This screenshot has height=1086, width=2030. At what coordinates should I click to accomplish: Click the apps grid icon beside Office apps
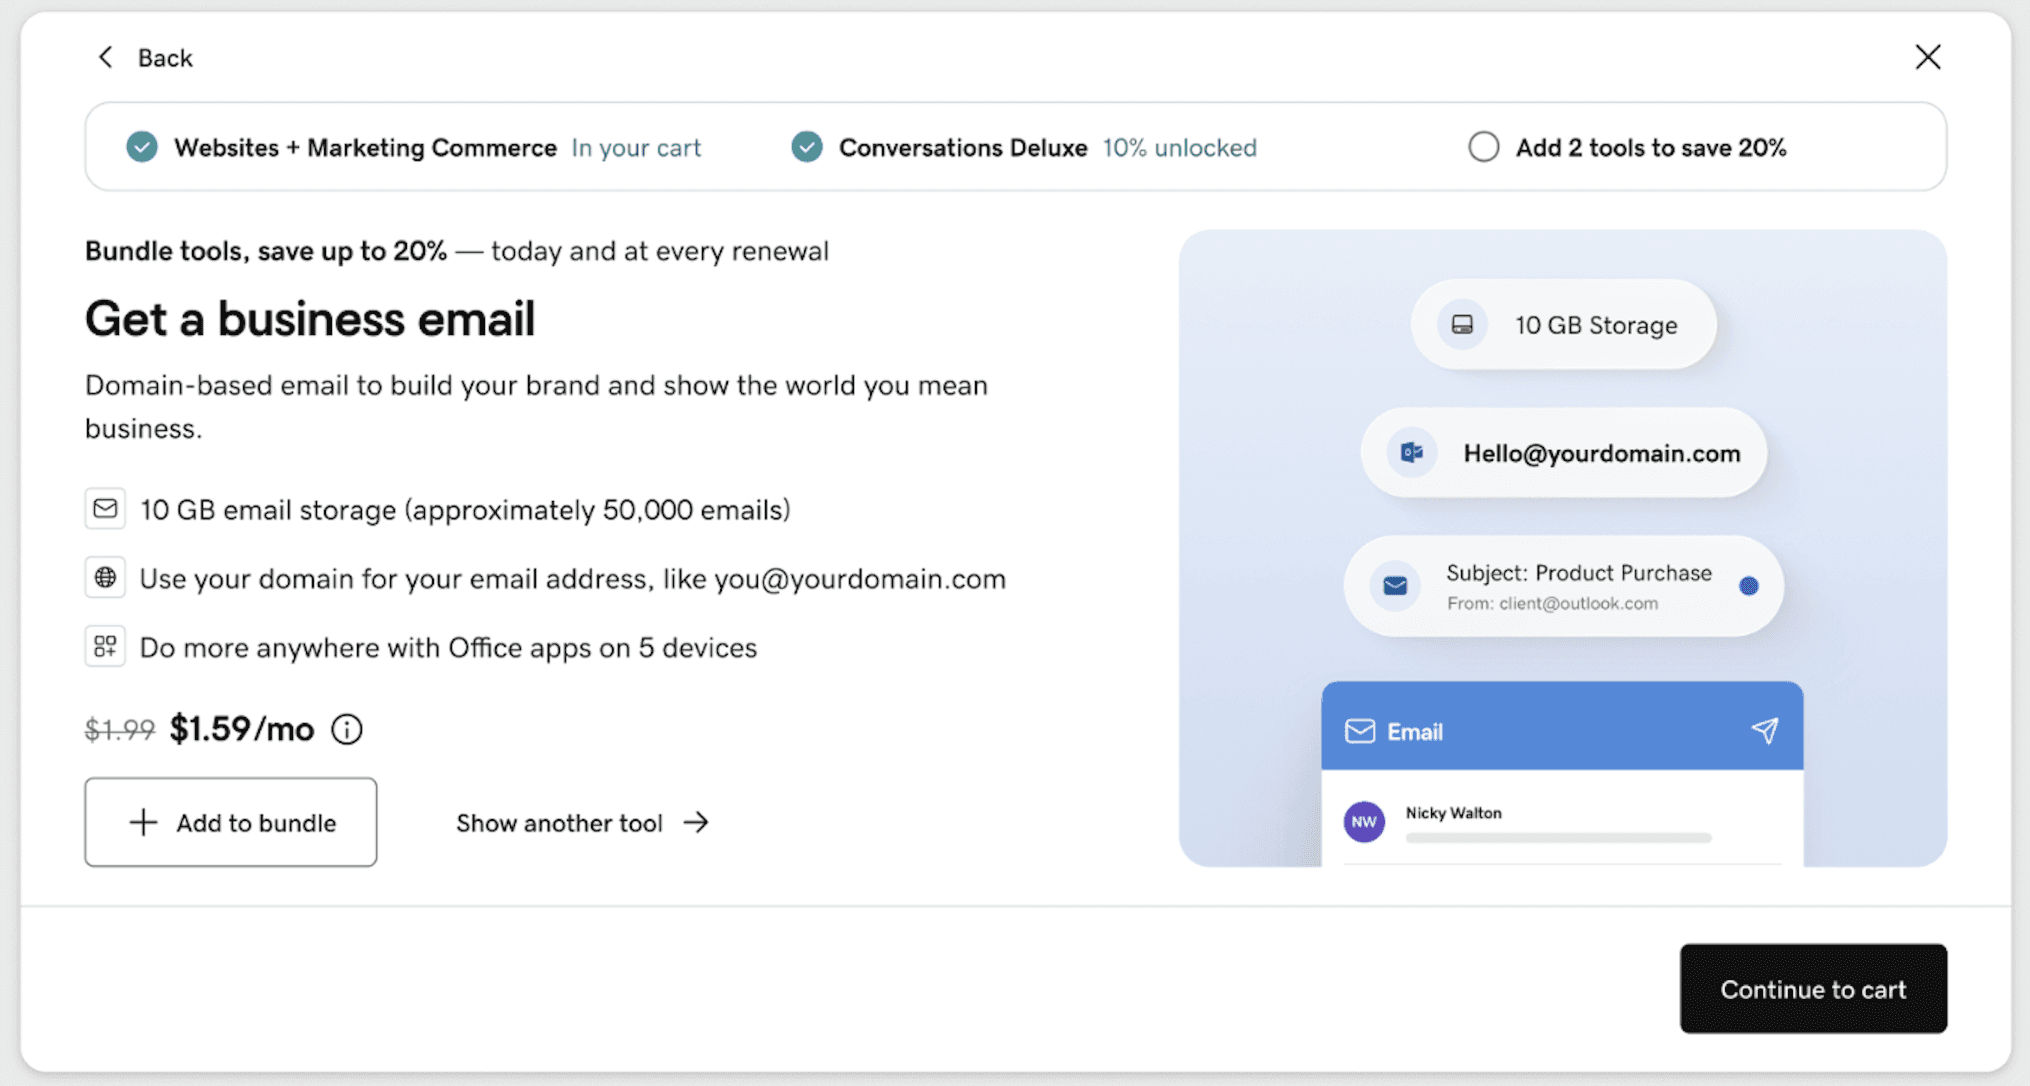point(105,647)
